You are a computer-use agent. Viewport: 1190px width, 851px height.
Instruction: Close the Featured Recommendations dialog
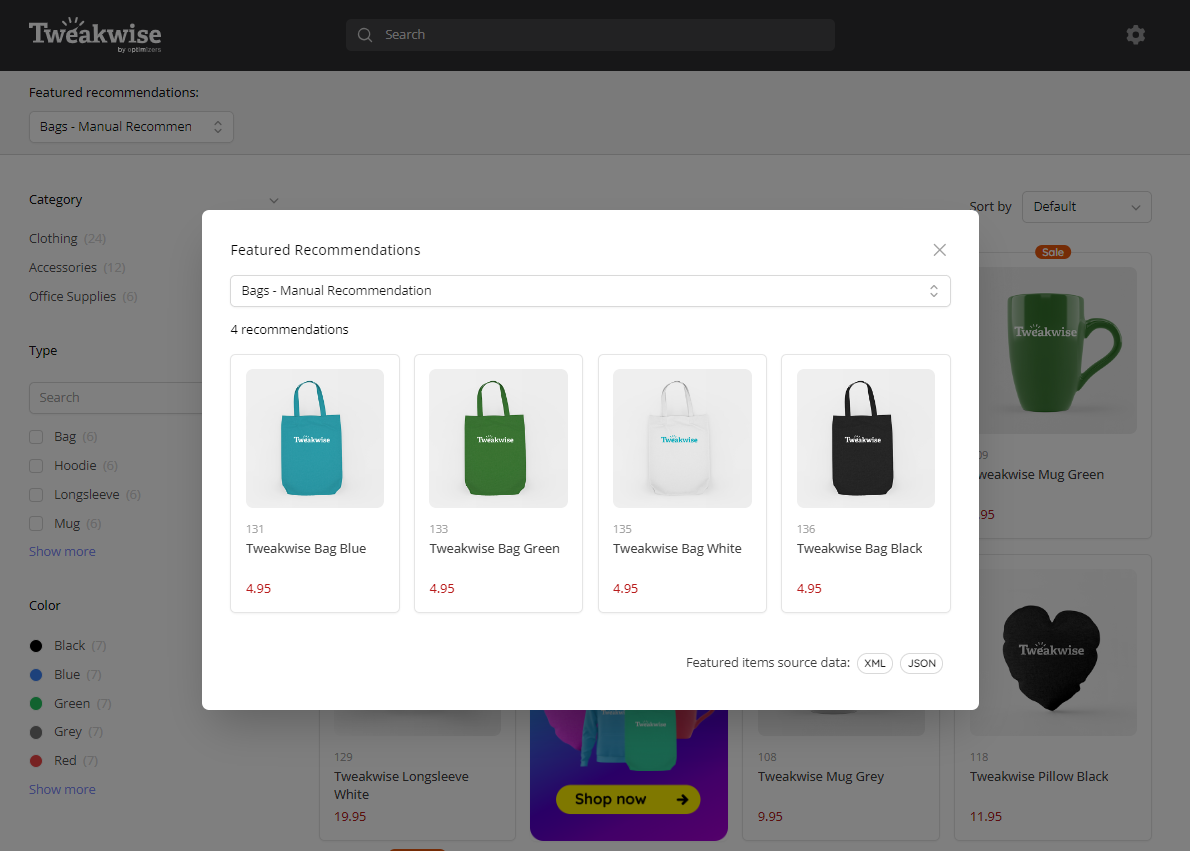[940, 250]
